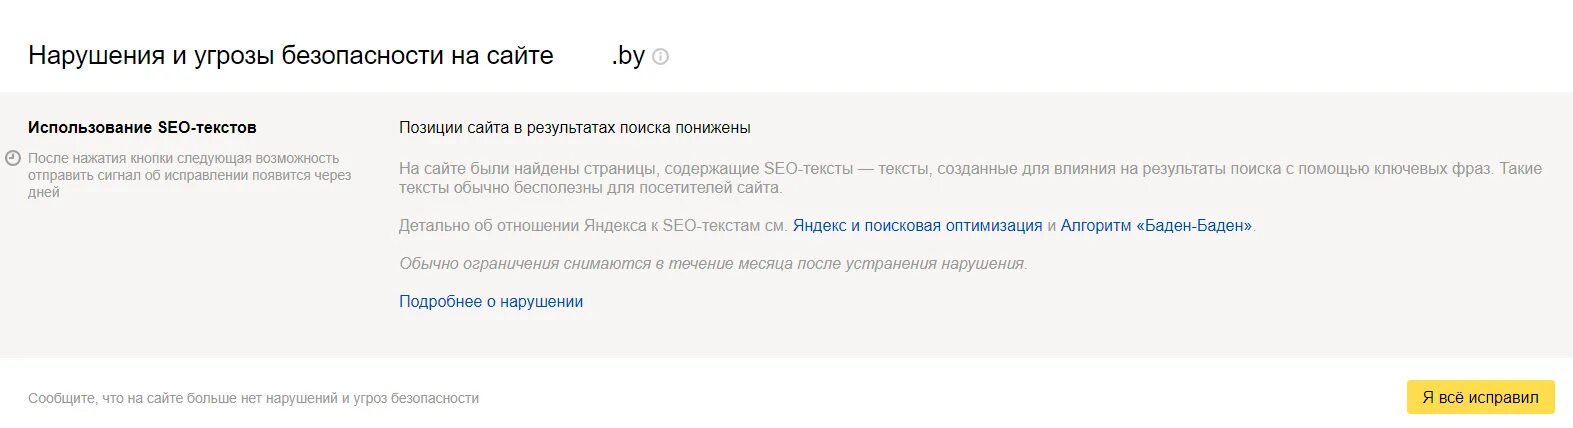
Task: Click the italic note 'Обычно ограничения снимаются'
Action: [x=713, y=264]
